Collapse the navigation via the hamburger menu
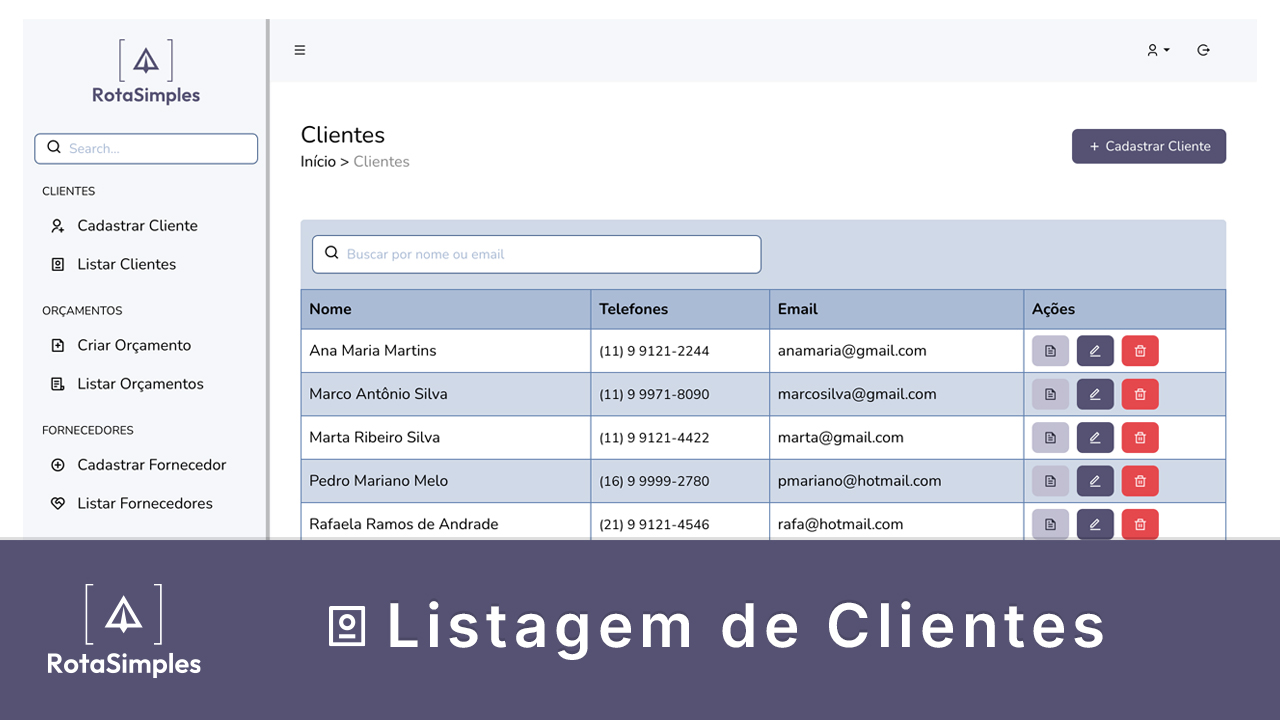 [x=299, y=50]
